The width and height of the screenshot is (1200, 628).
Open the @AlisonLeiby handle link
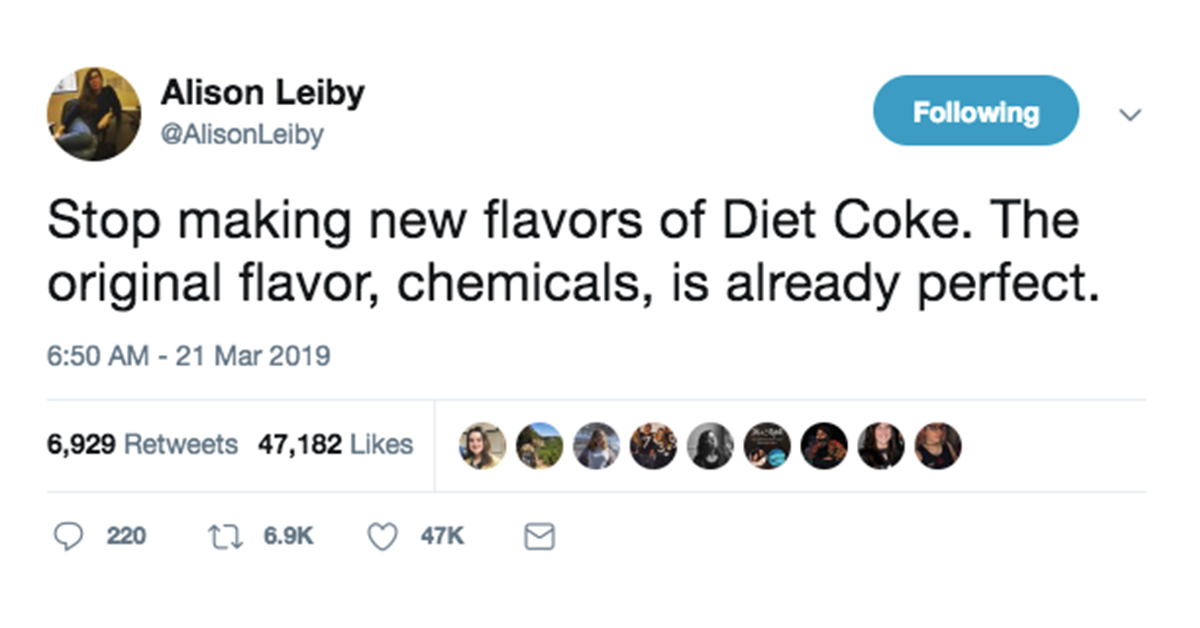pos(242,134)
